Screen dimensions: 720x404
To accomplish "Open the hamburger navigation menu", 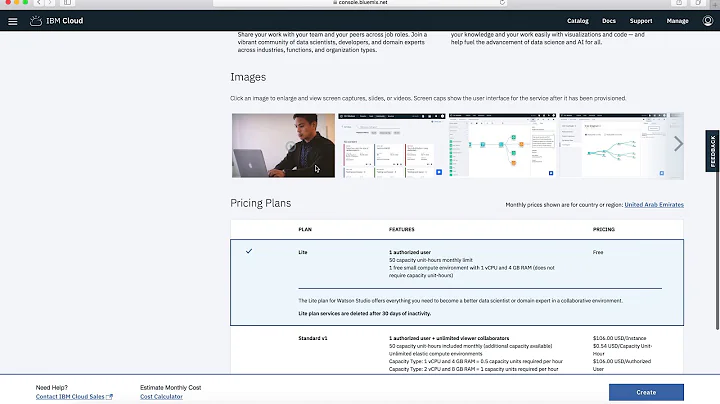I will pyautogui.click(x=13, y=21).
